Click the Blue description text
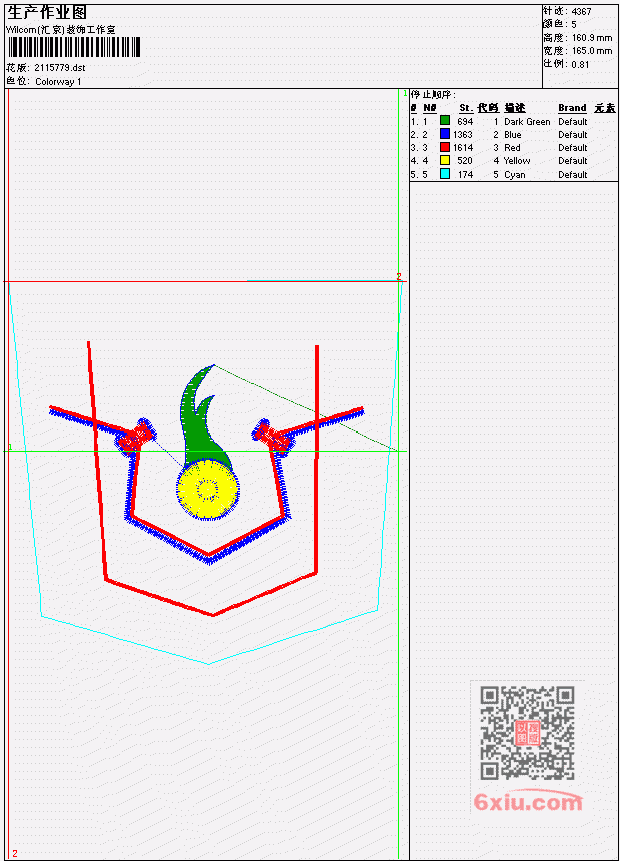The width and height of the screenshot is (620, 861). 513,135
